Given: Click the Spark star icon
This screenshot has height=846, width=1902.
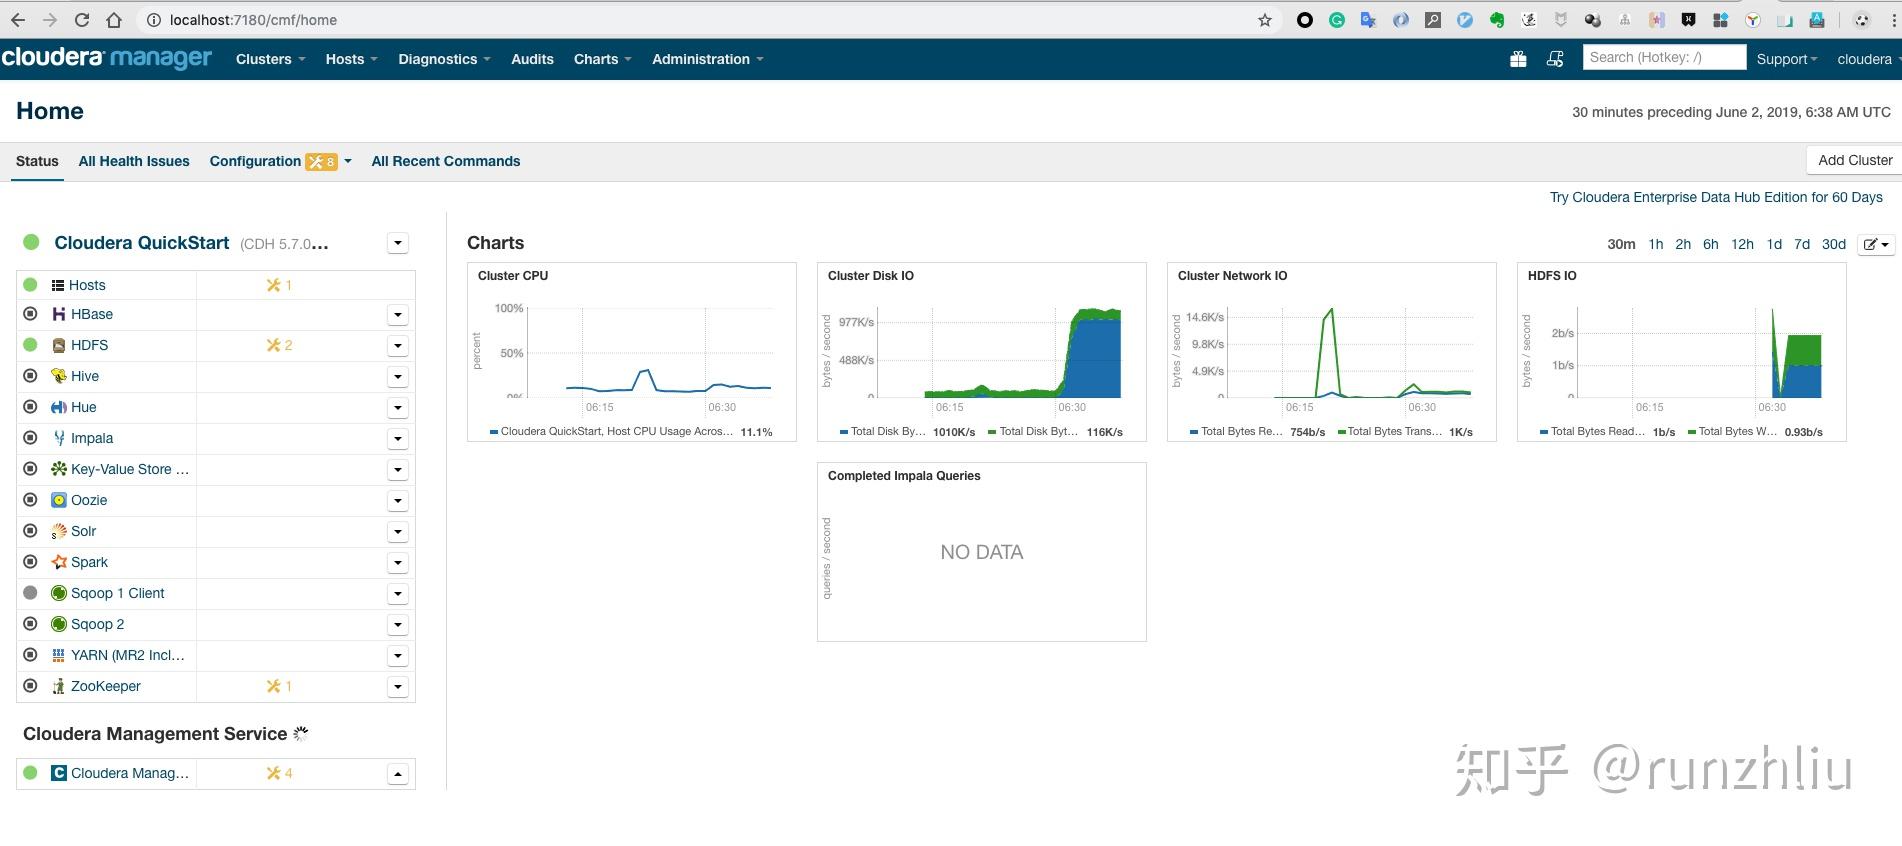Looking at the screenshot, I should (x=59, y=562).
